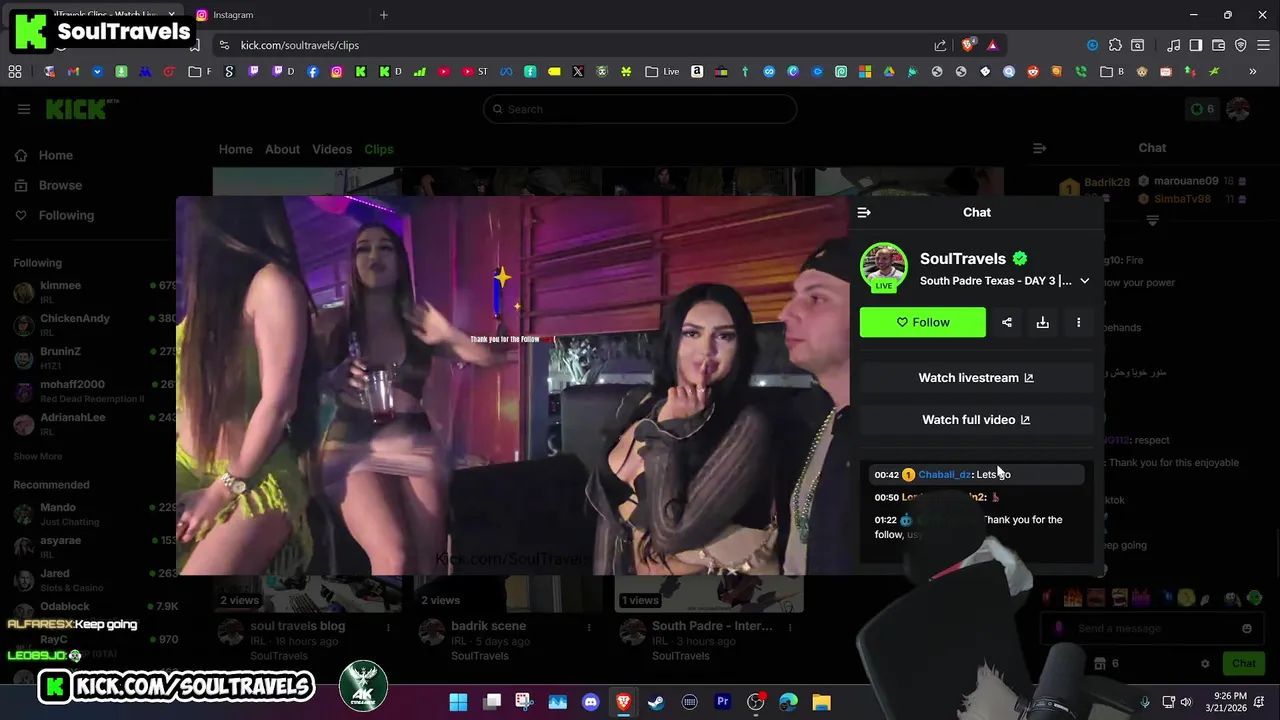Screen dimensions: 1280x720
Task: Open File Explorer from the taskbar
Action: click(821, 702)
